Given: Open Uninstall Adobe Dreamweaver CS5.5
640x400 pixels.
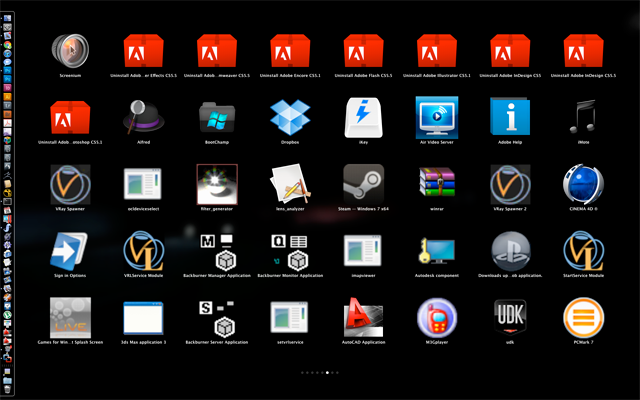Looking at the screenshot, I should 217,51.
